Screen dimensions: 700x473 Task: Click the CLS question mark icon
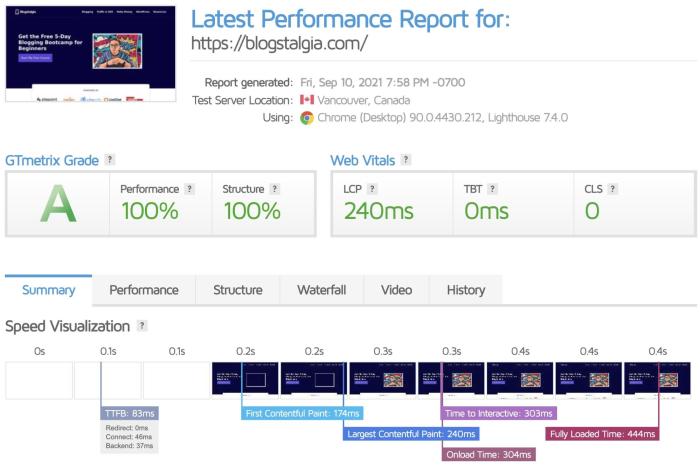pos(612,189)
